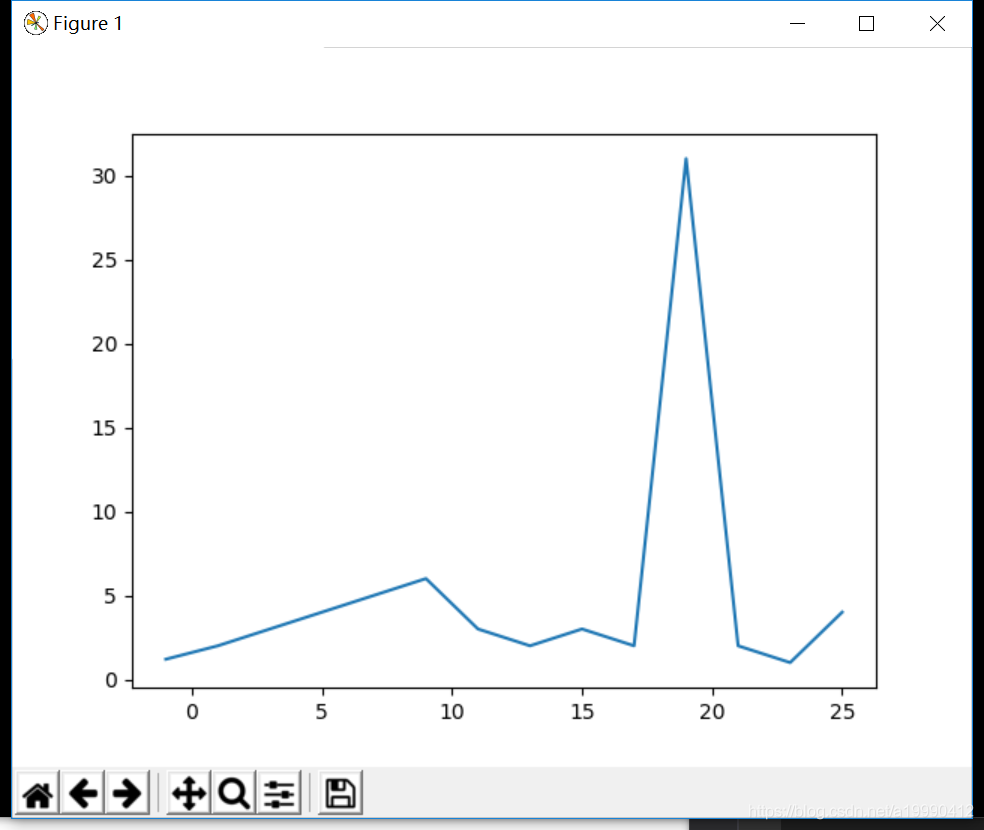Viewport: 984px width, 830px height.
Task: Go back to the previous view arrow
Action: (x=83, y=793)
